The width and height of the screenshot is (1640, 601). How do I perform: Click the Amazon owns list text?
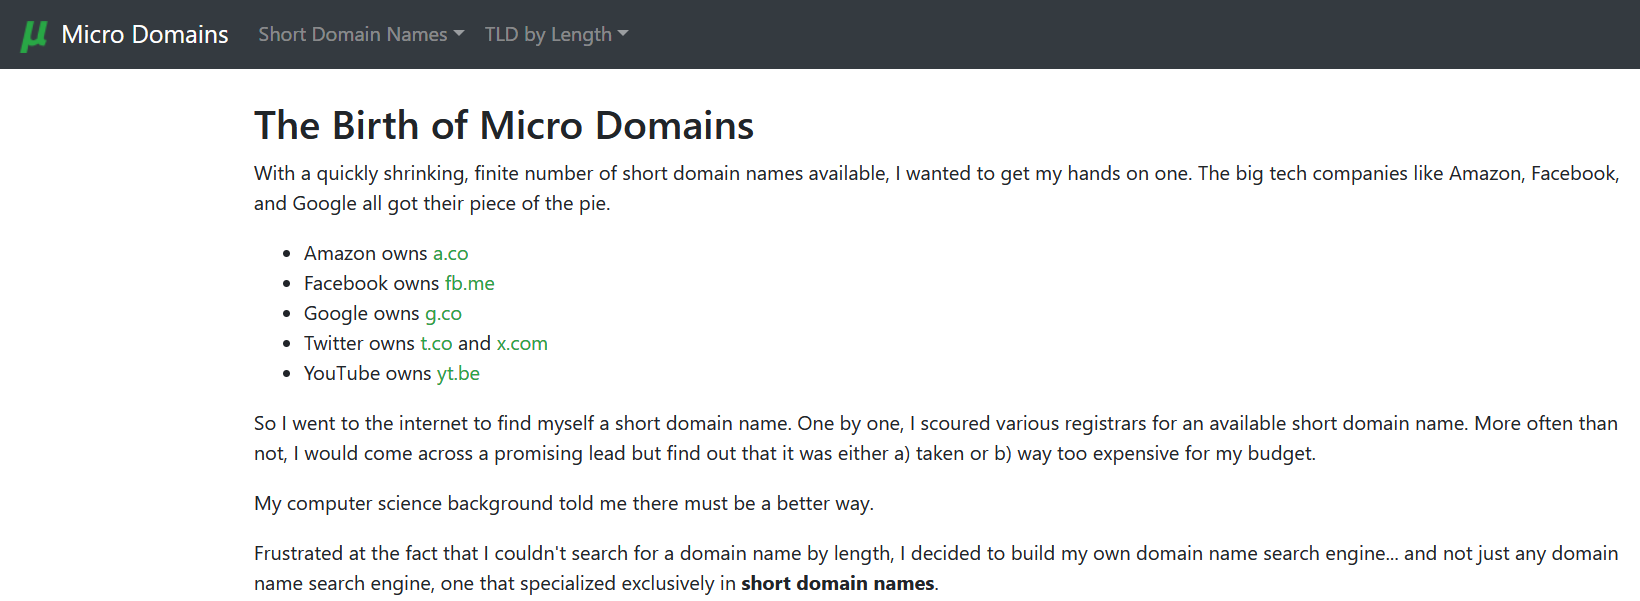point(365,254)
